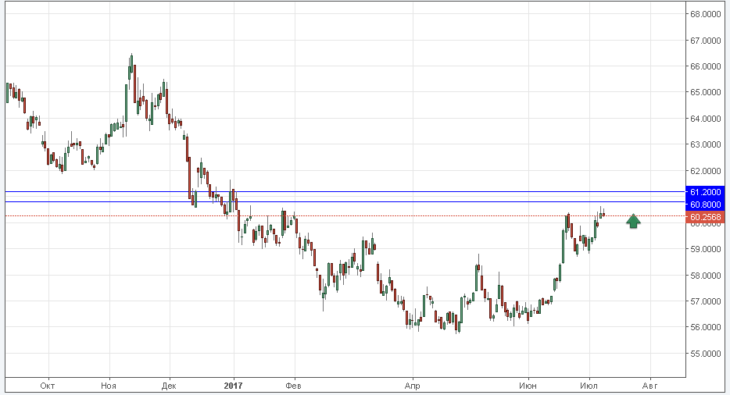Click the 63.0000 price axis value
730x395 pixels.
point(705,144)
